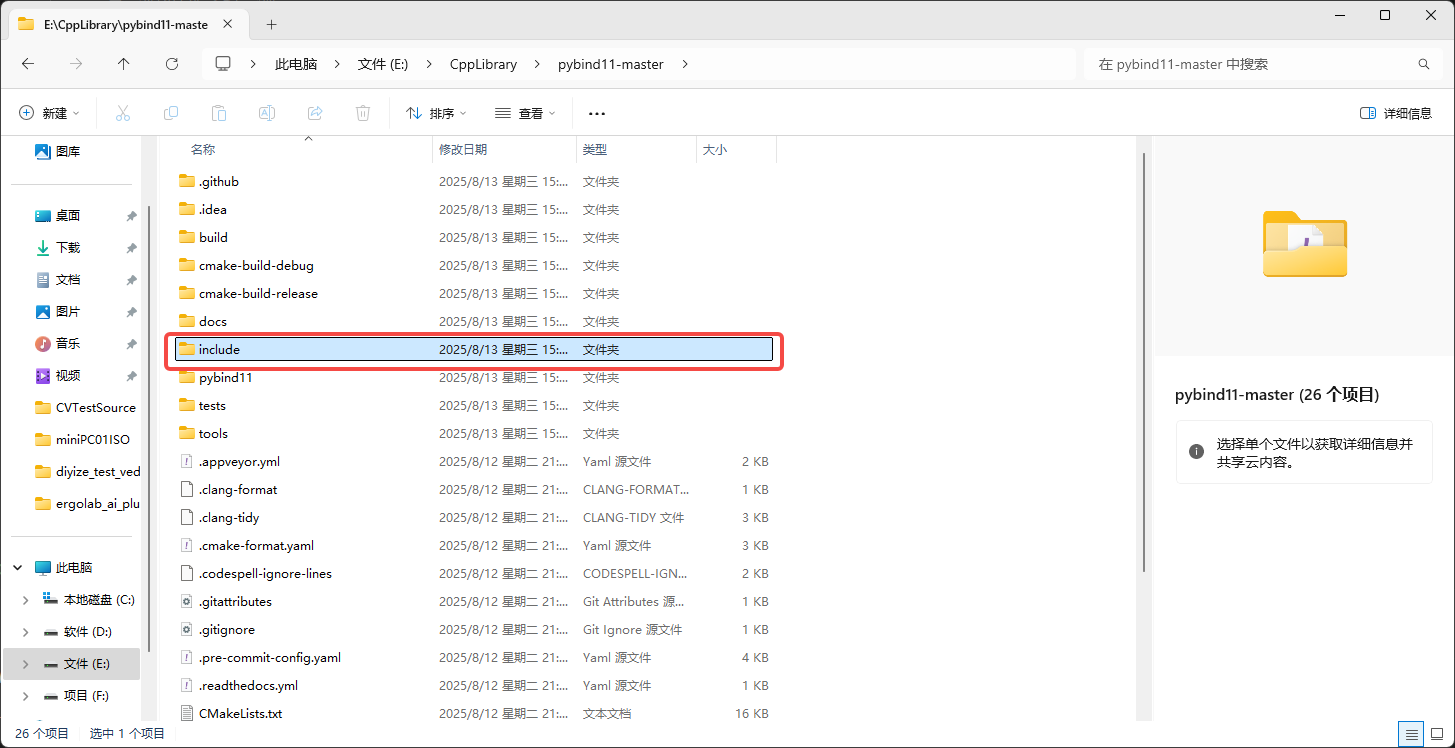Click the 查看 view menu
The image size is (1455, 748).
click(525, 112)
